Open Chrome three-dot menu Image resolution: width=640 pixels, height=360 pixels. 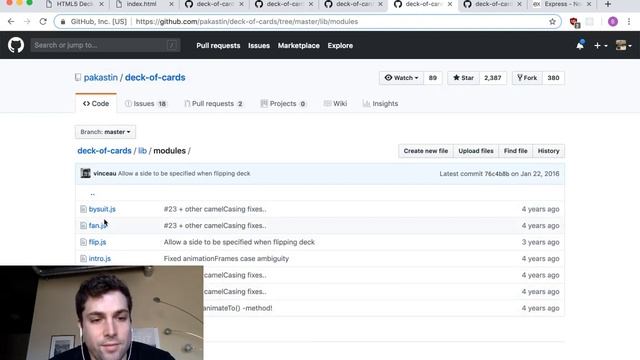629,22
